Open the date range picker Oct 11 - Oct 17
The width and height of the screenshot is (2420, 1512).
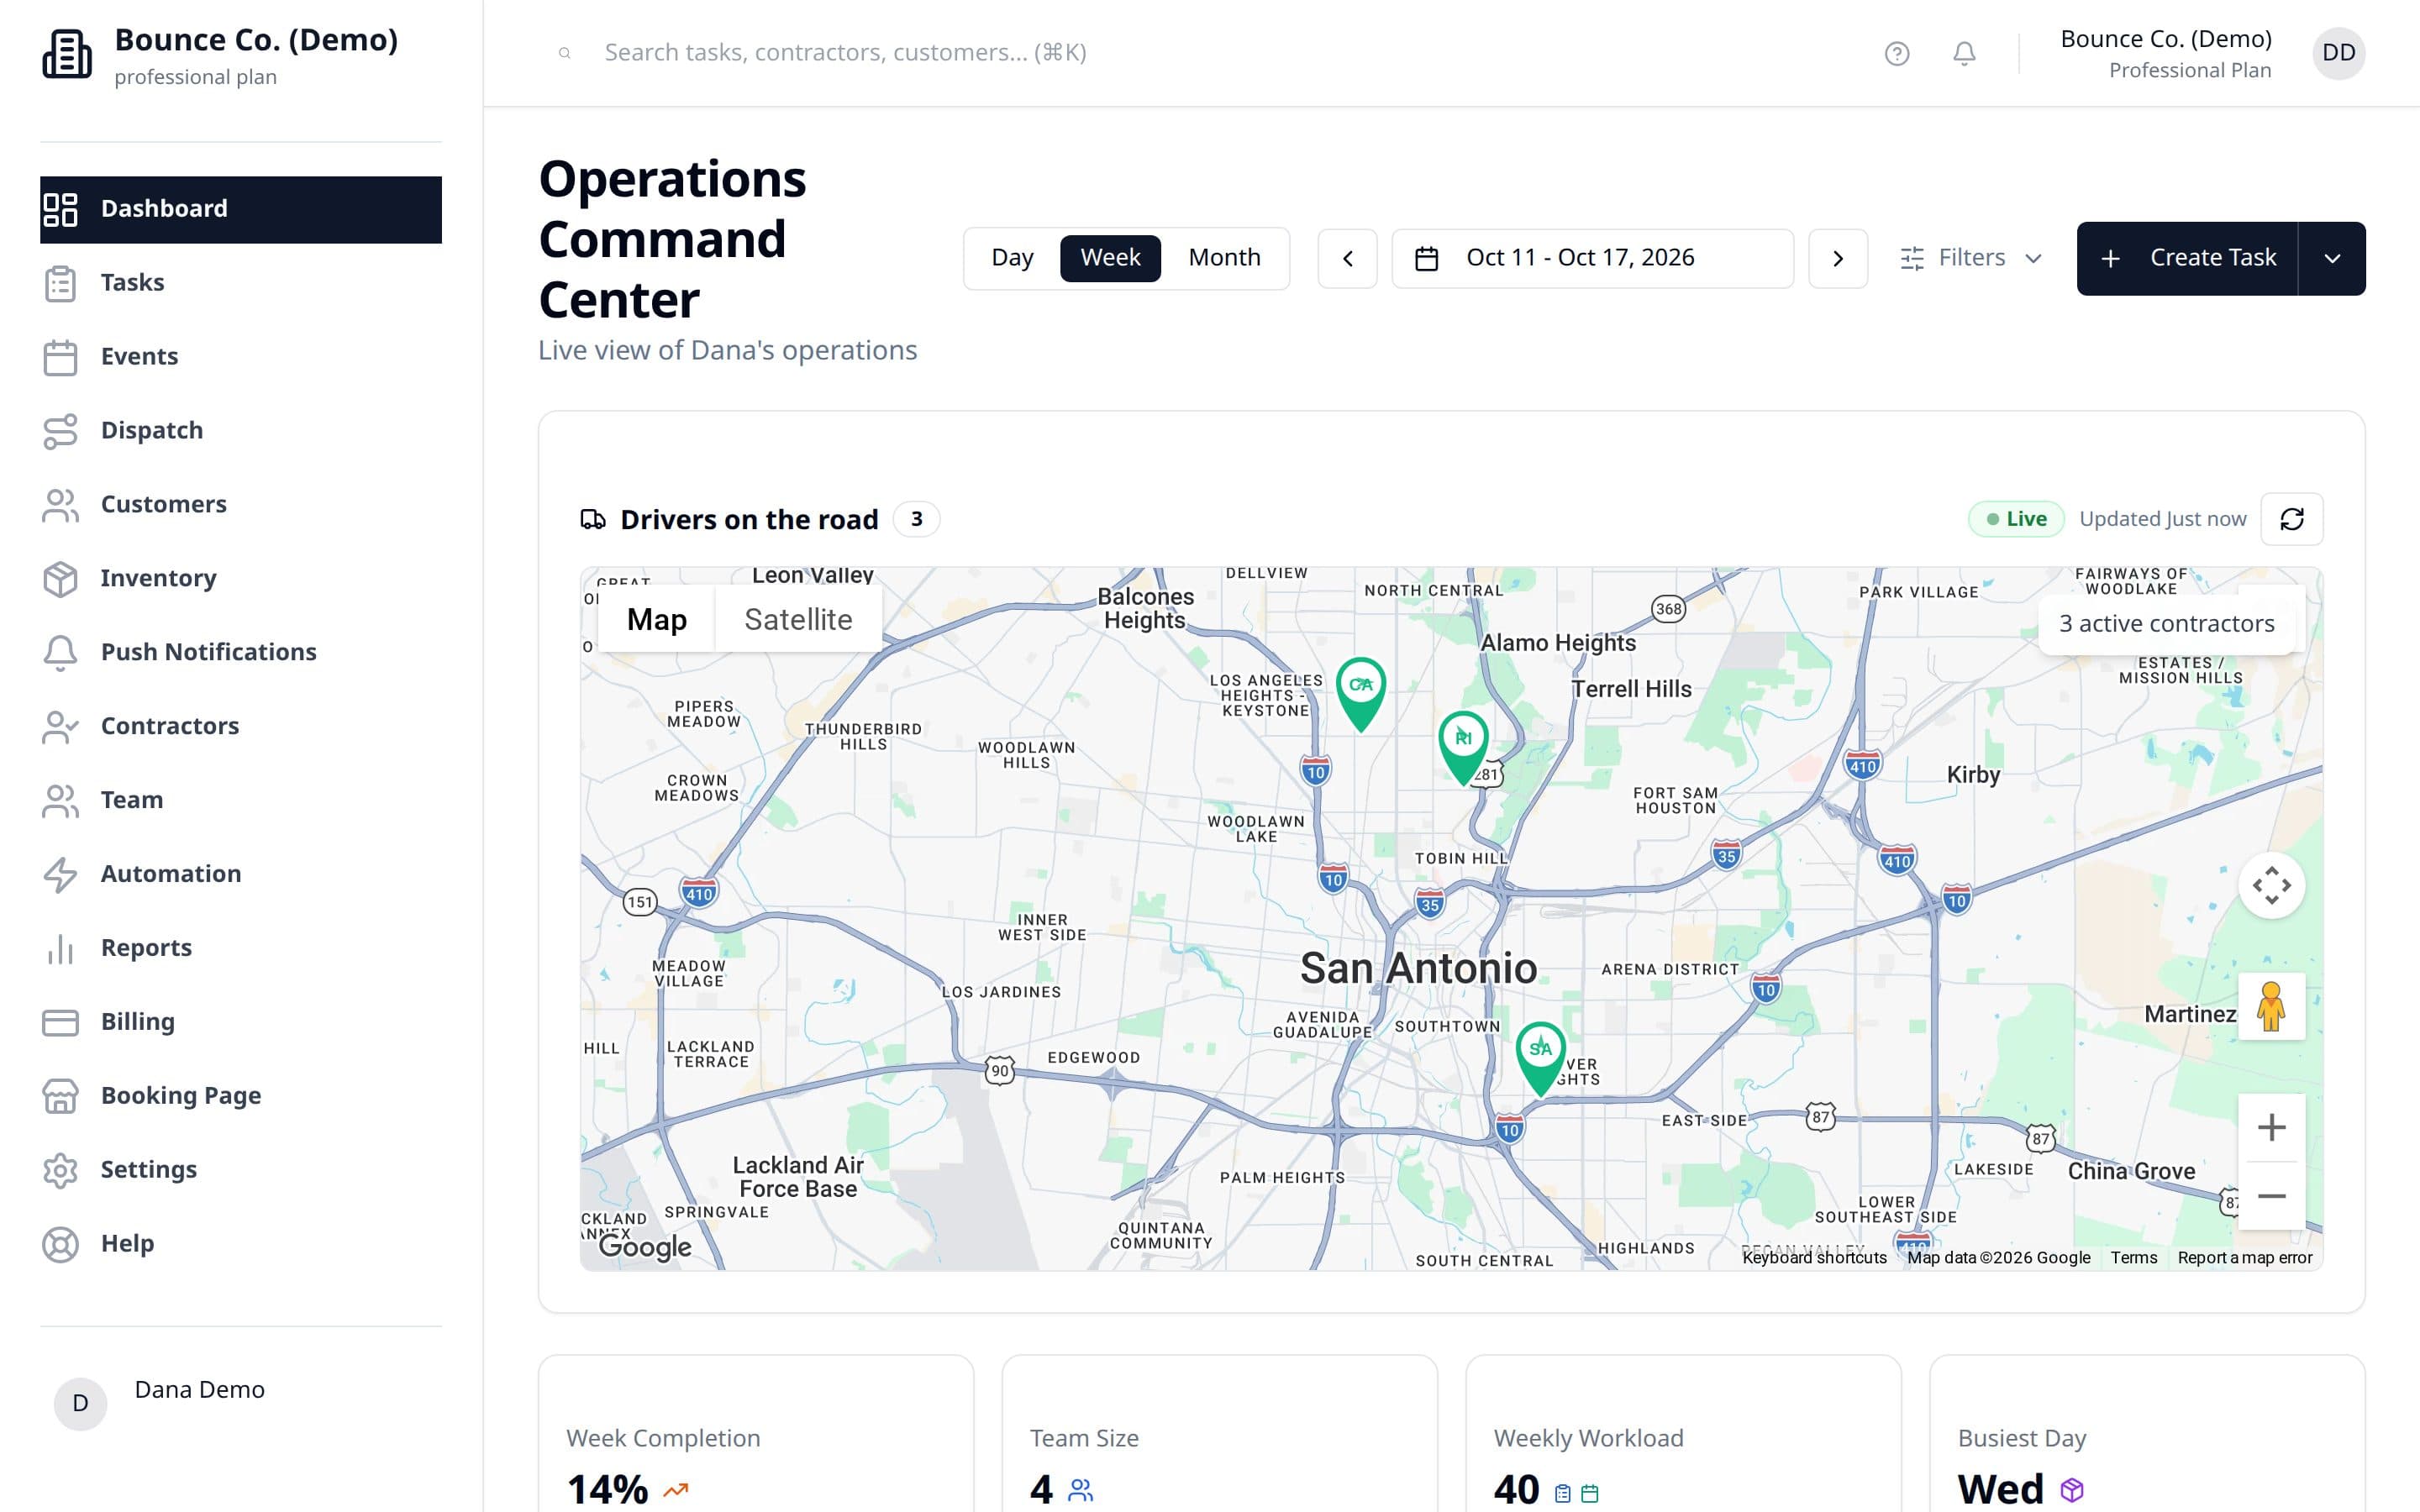[x=1592, y=259]
